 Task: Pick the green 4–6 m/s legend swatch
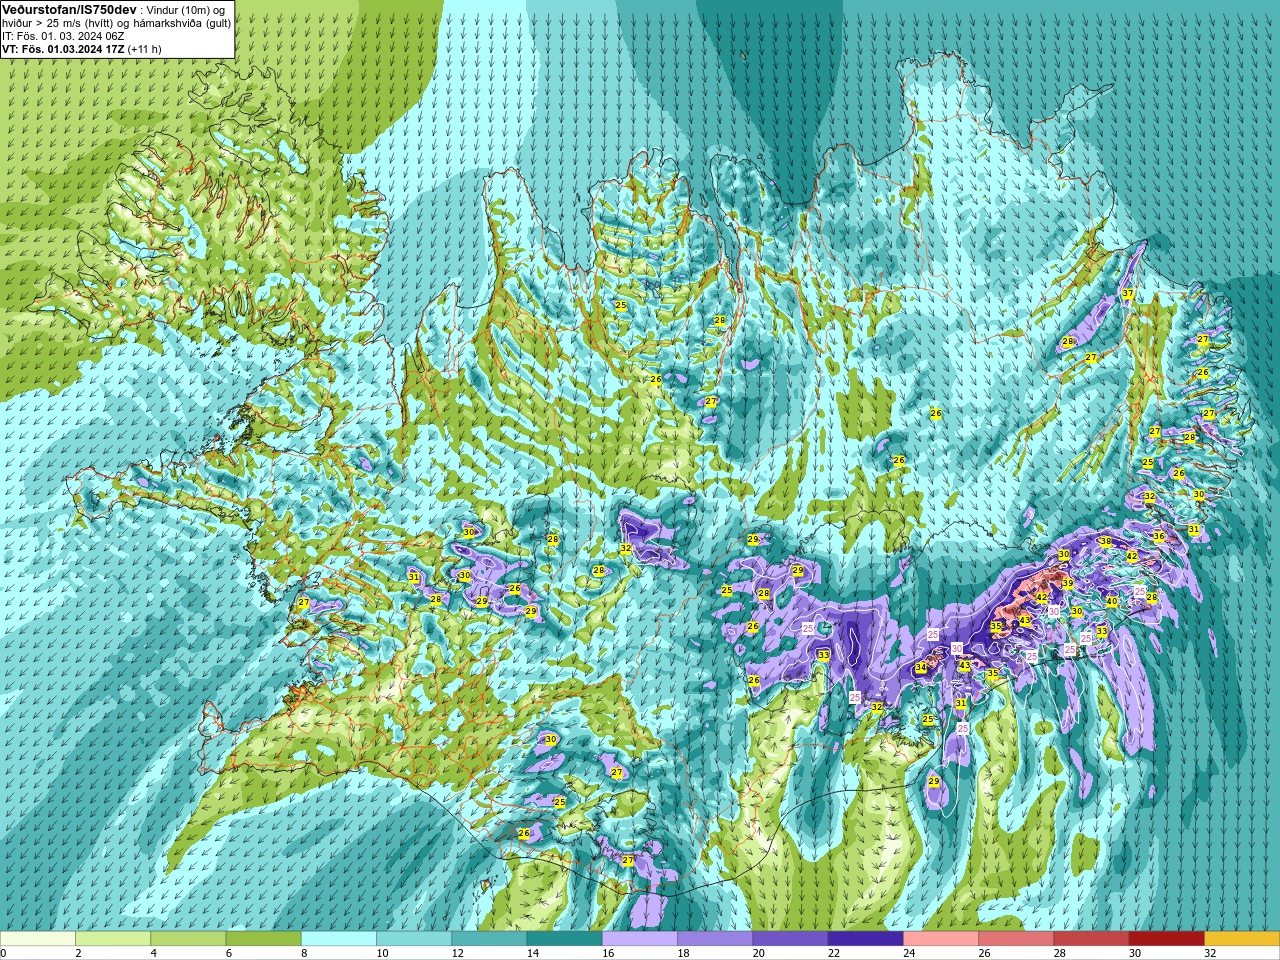[188, 939]
